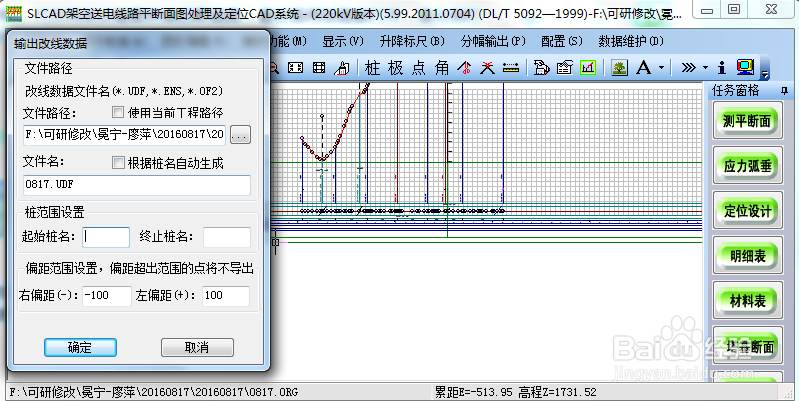Click the 左偏距(+) field with 100
Screen dimensions: 799x401
(226, 296)
